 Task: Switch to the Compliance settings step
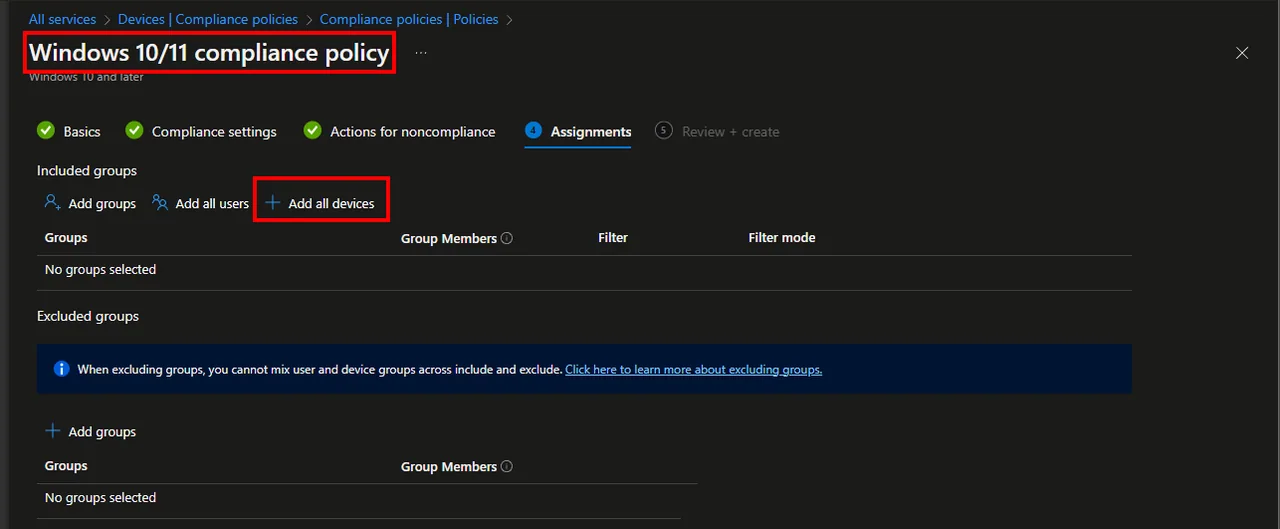coord(214,132)
